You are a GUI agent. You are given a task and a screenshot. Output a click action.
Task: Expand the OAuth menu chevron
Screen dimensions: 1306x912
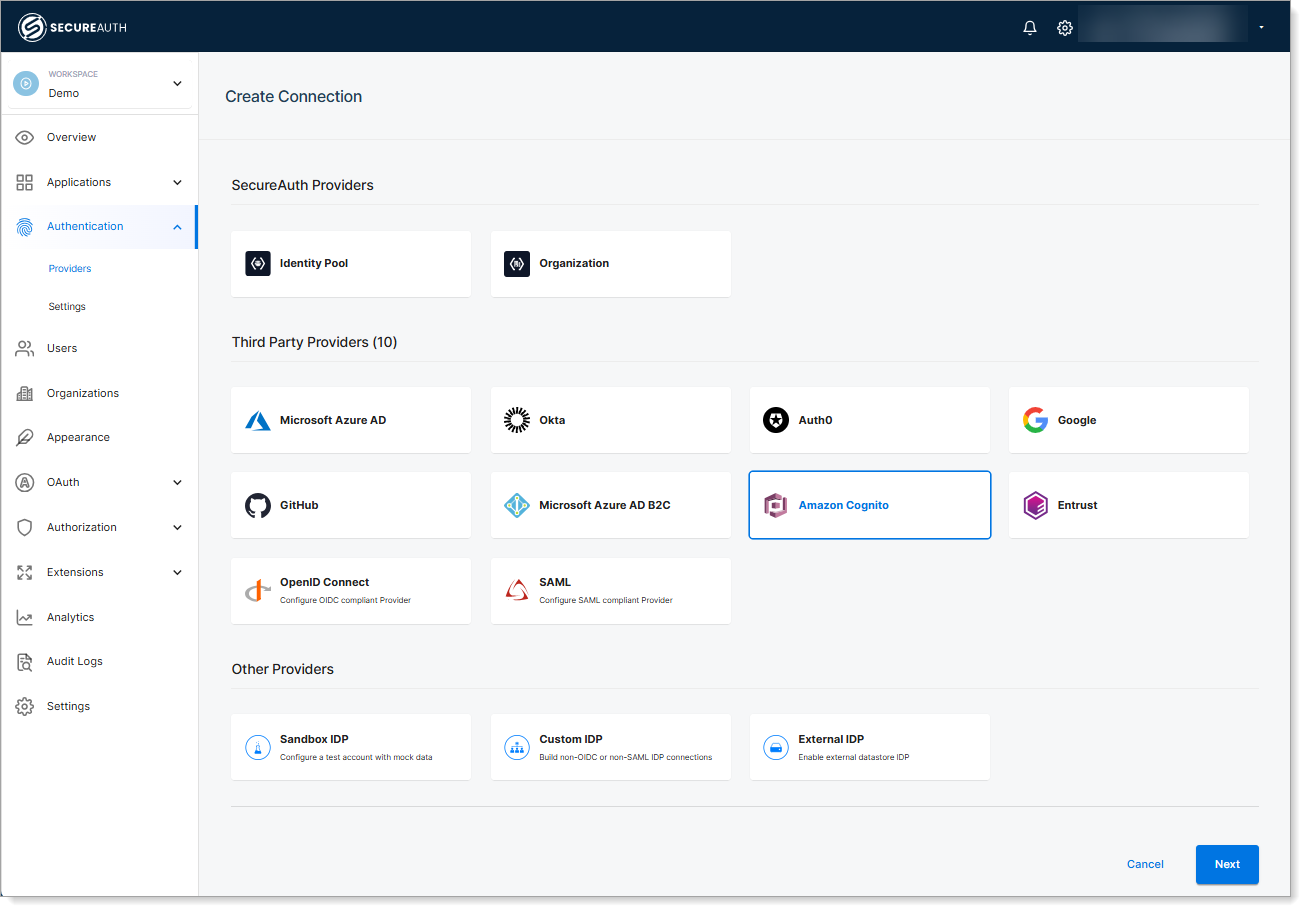(x=177, y=482)
